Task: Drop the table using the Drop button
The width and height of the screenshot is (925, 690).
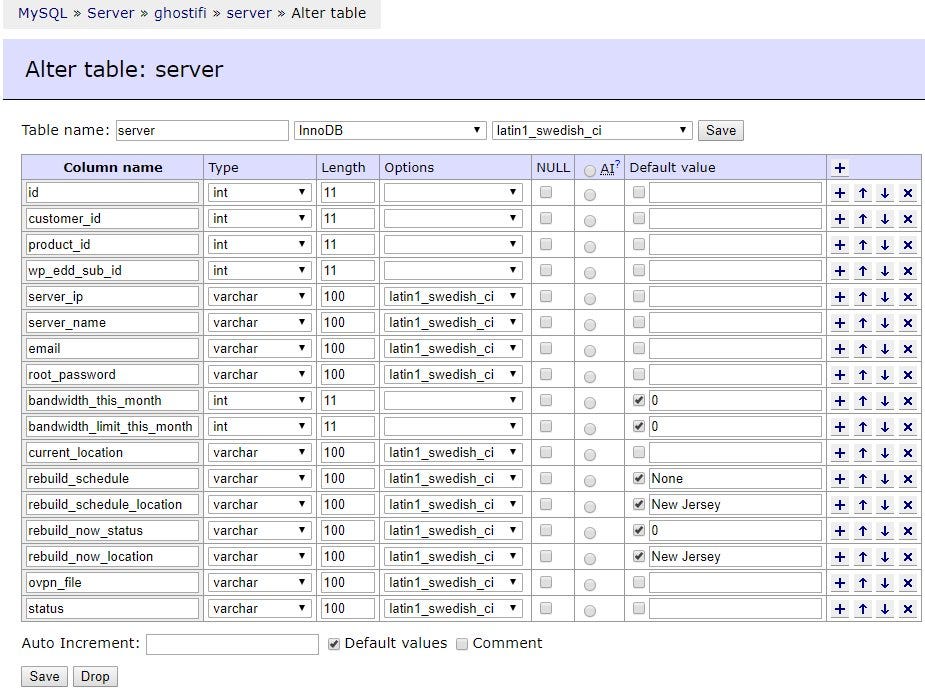Action: 95,676
